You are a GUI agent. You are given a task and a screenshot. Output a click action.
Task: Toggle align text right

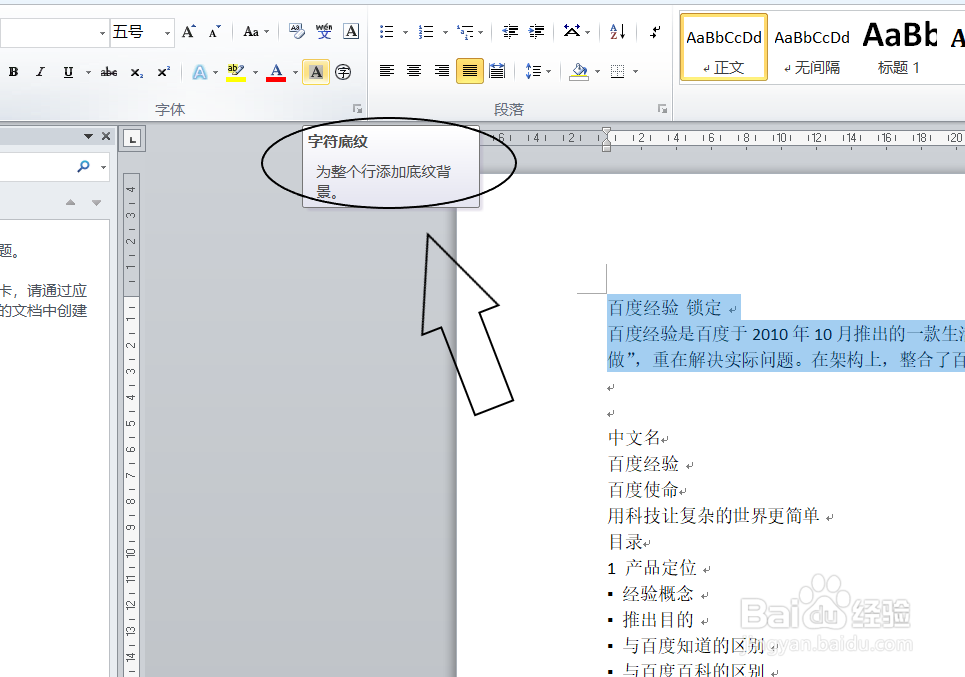point(442,71)
